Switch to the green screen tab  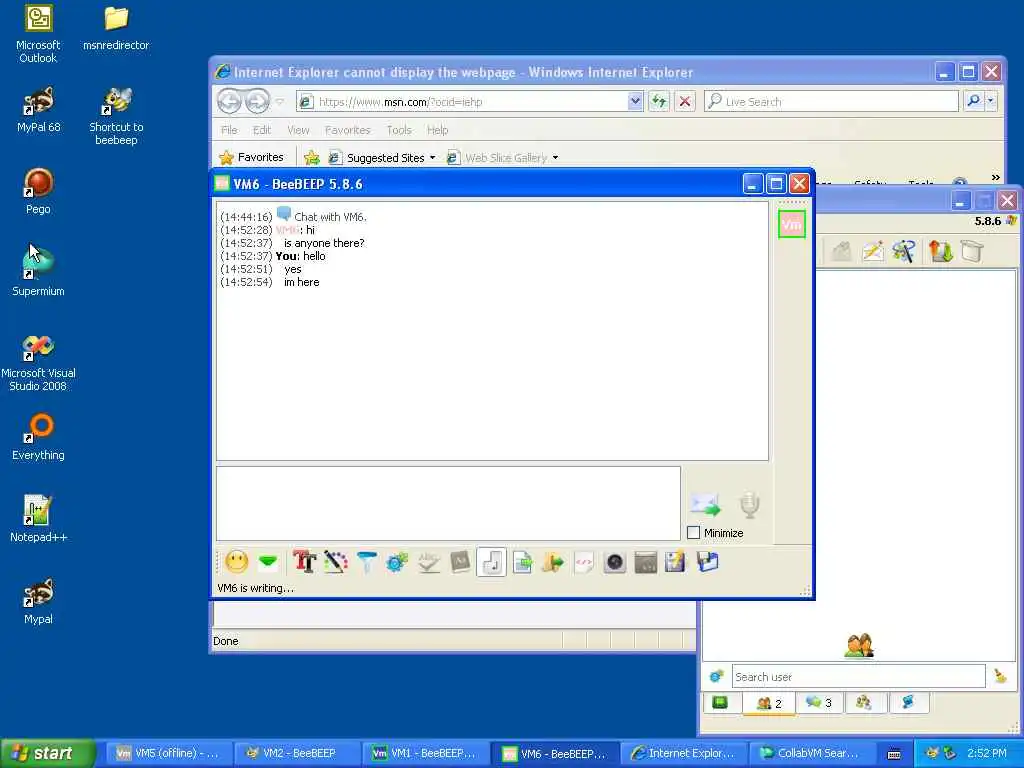point(720,703)
